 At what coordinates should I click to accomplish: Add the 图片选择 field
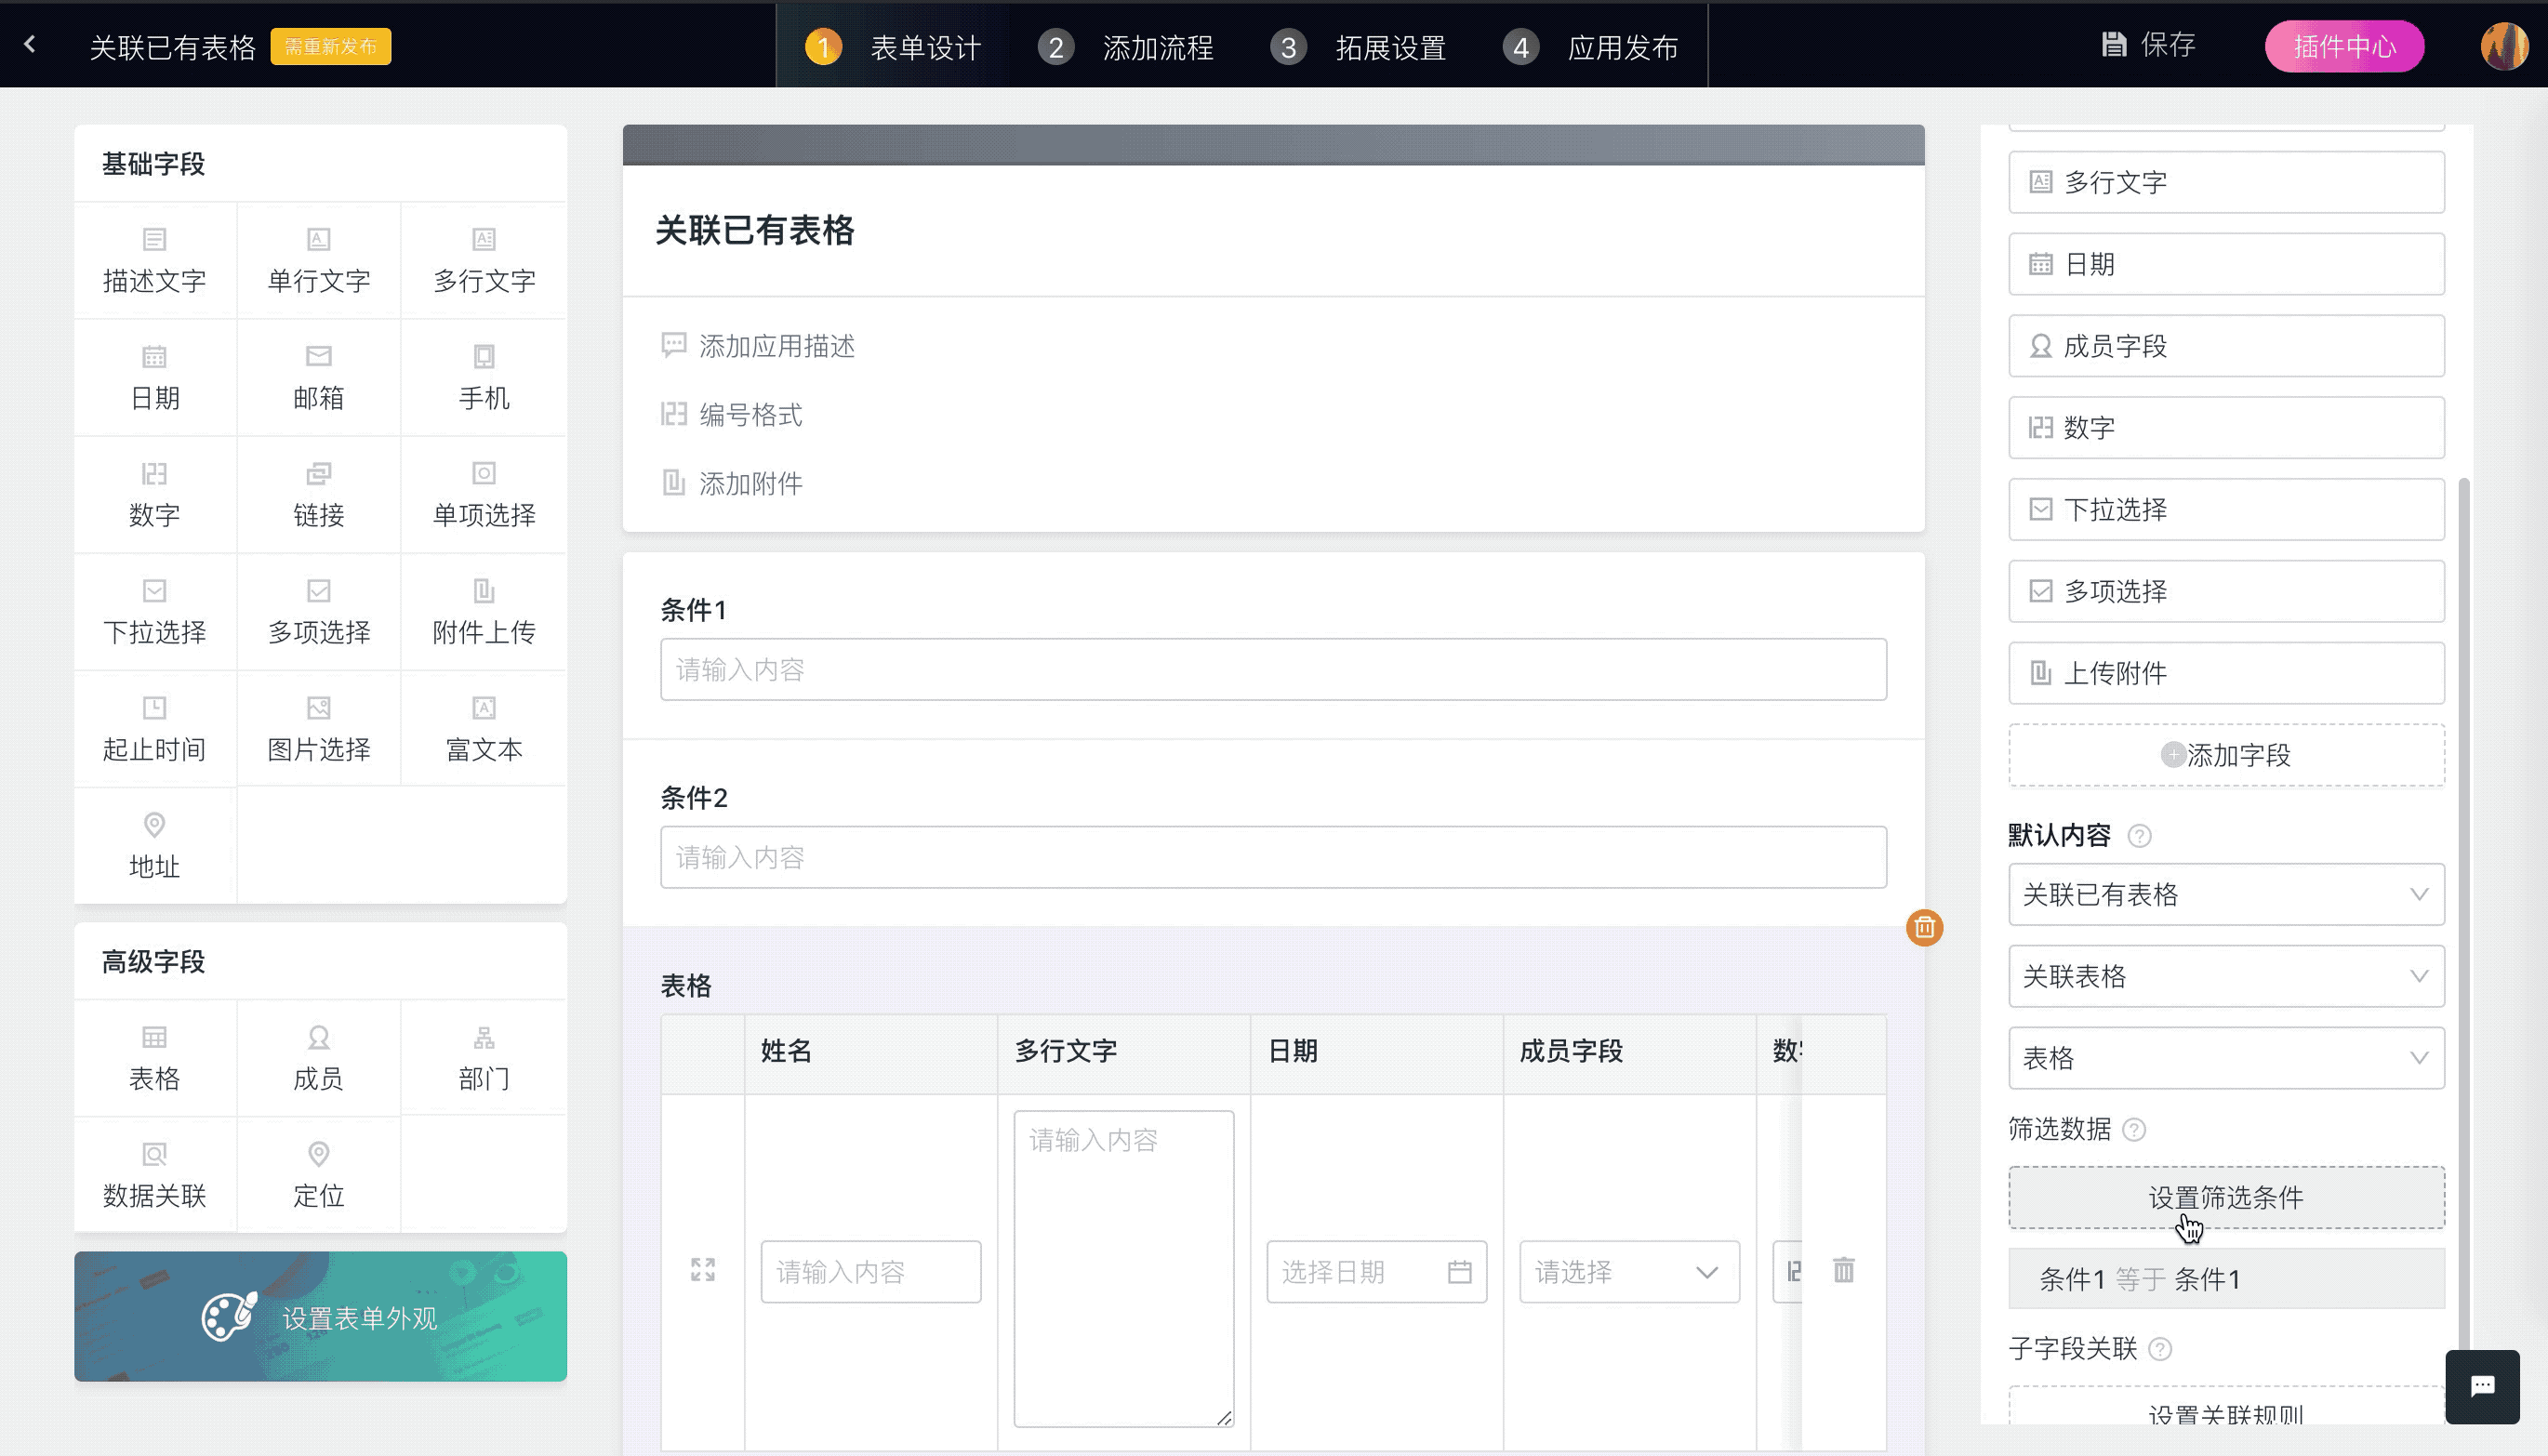pyautogui.click(x=318, y=729)
